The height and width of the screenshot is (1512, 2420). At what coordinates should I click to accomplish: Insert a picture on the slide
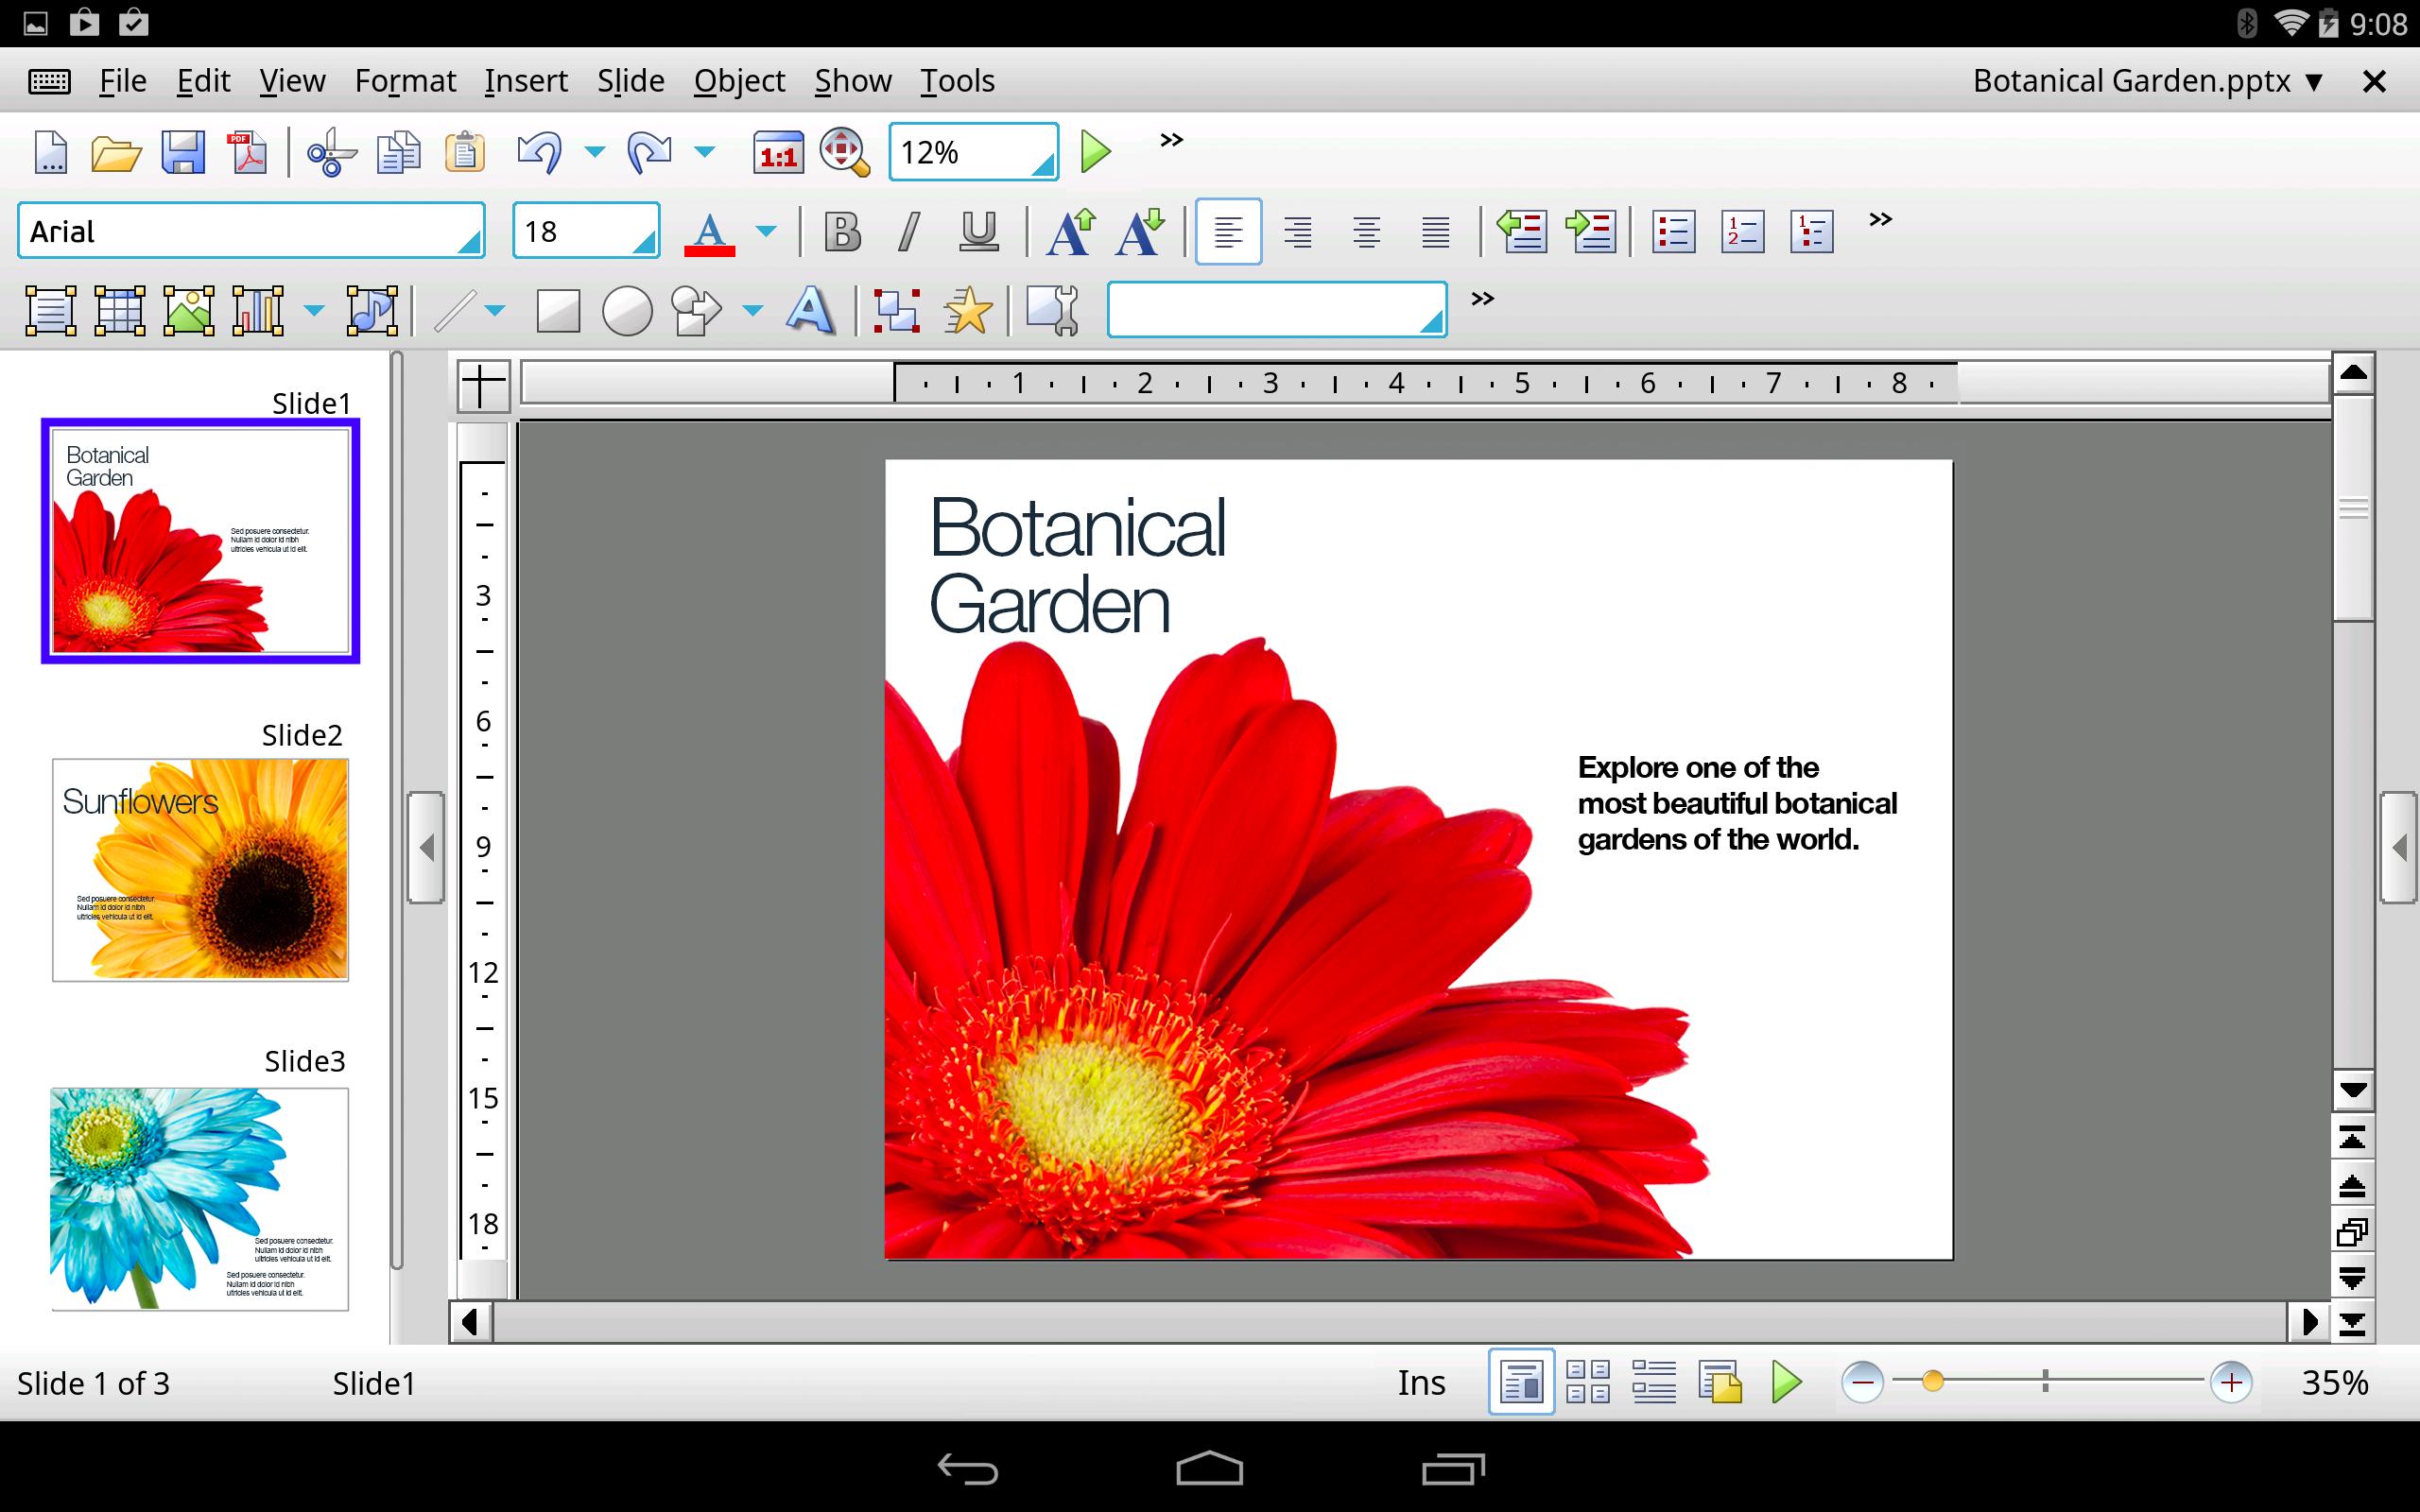pos(188,310)
